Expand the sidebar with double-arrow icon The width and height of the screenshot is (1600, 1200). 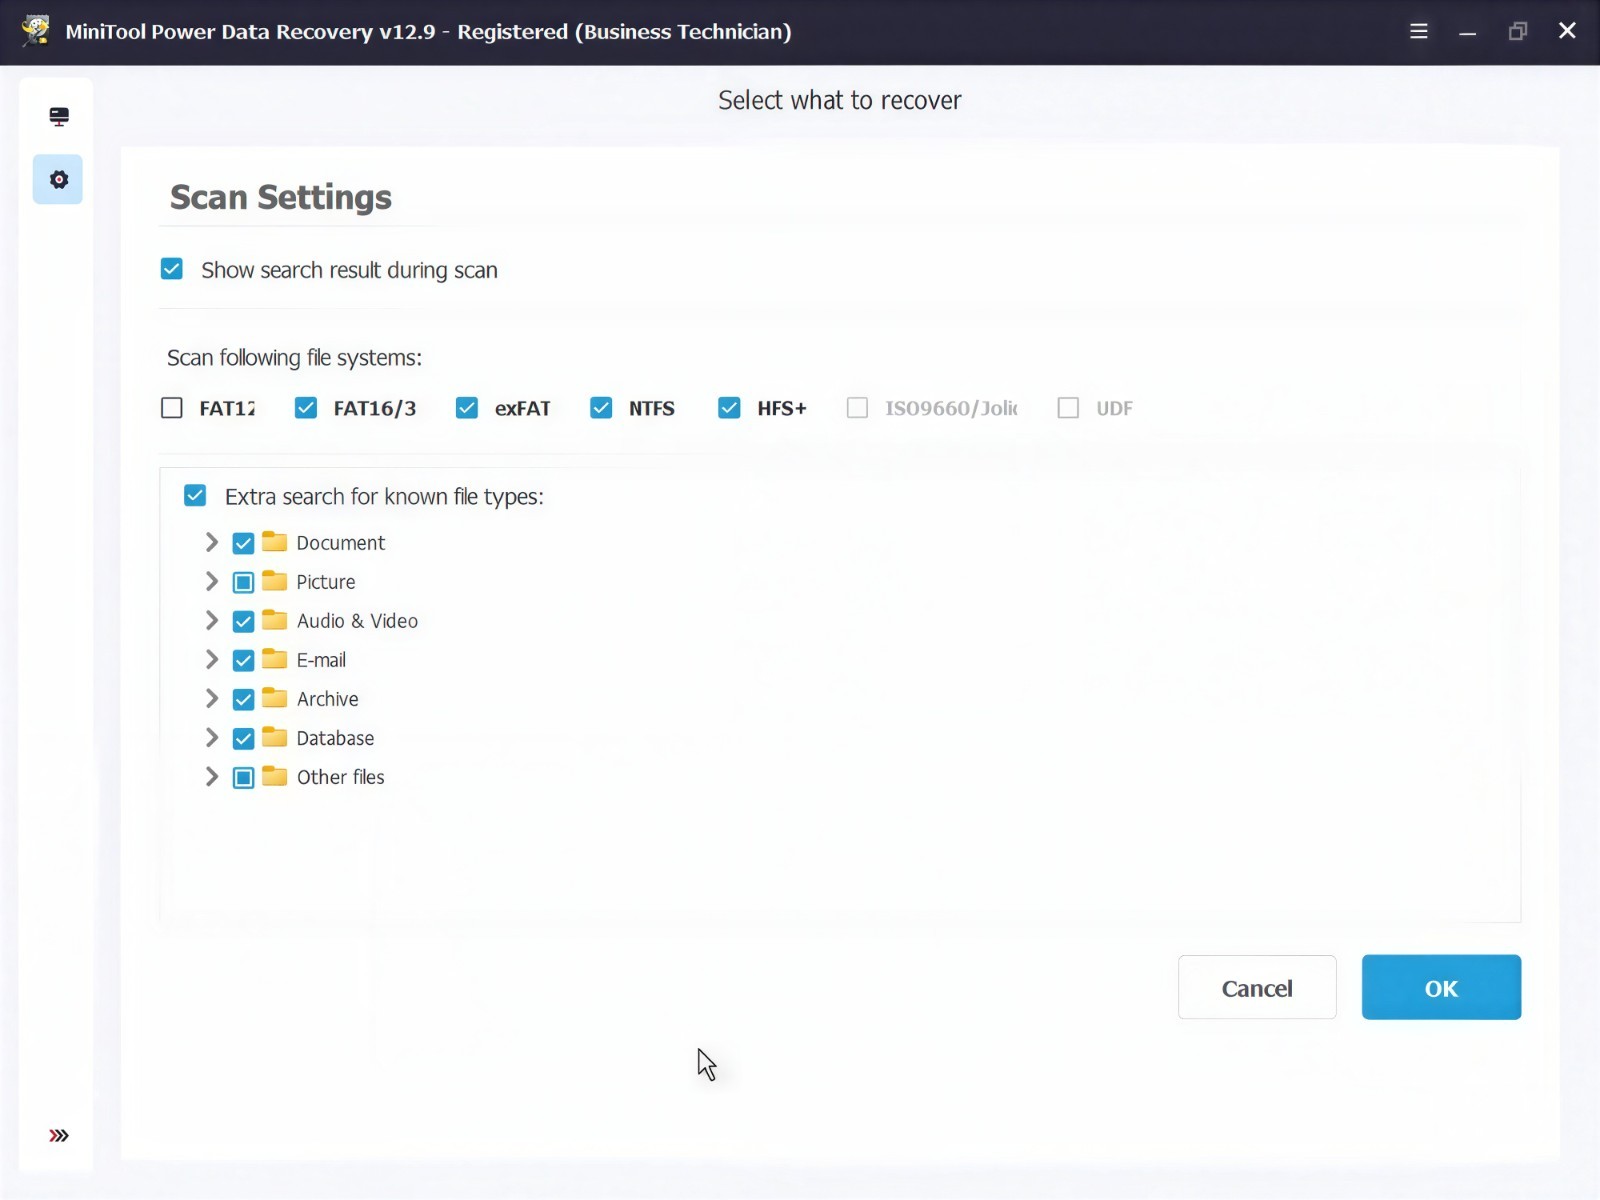(59, 1135)
